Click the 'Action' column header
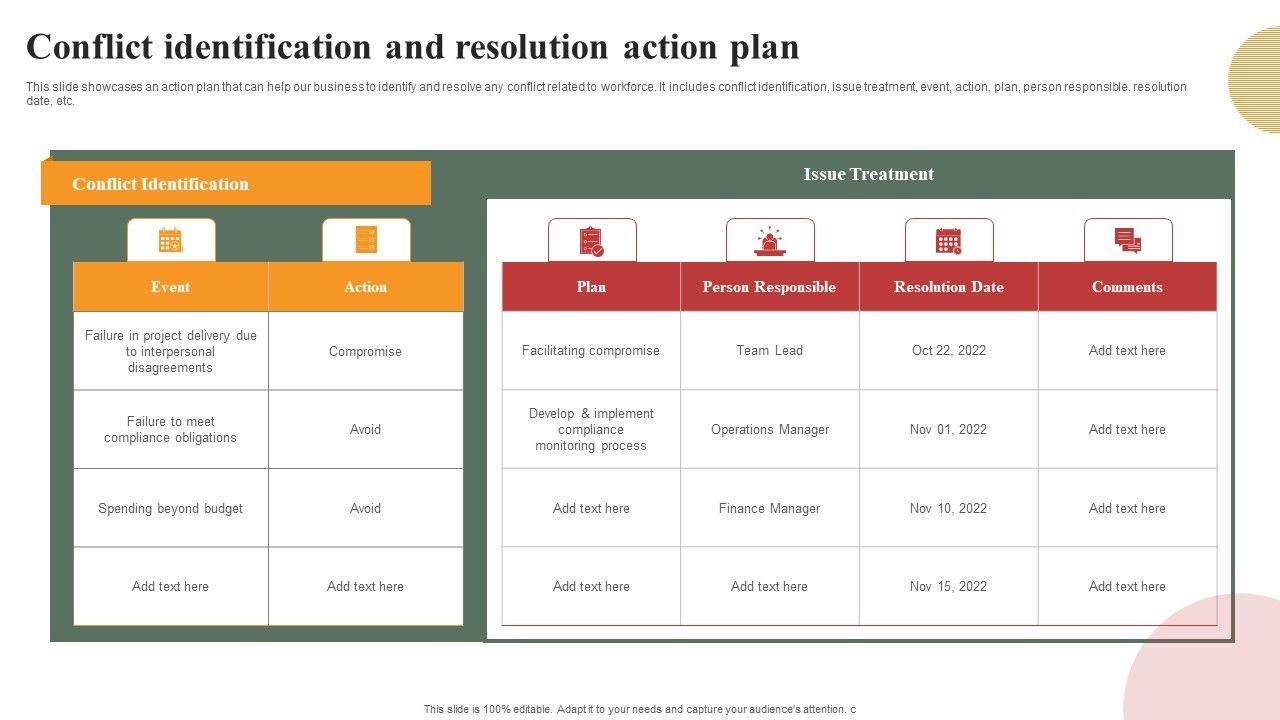1280x720 pixels. point(366,287)
